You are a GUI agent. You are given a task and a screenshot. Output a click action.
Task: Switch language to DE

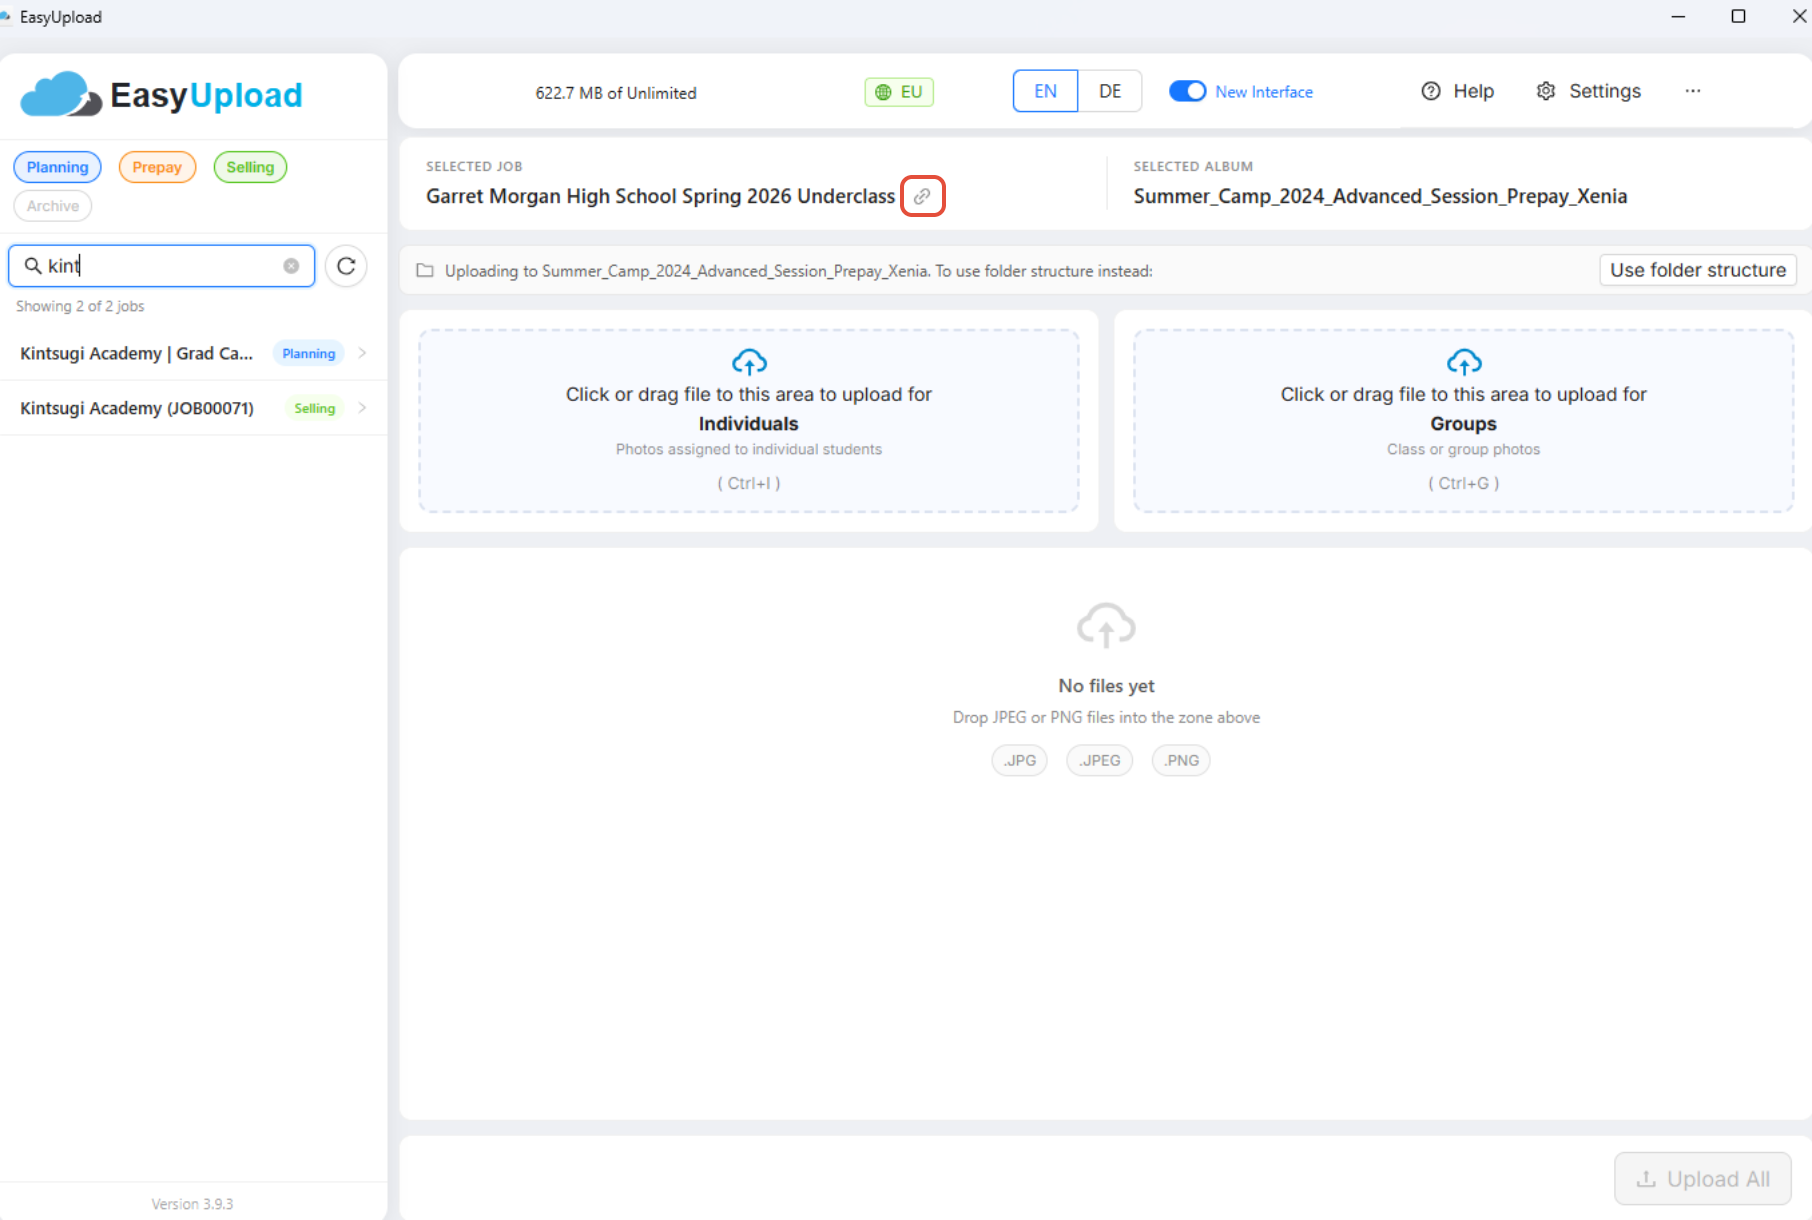click(1110, 91)
